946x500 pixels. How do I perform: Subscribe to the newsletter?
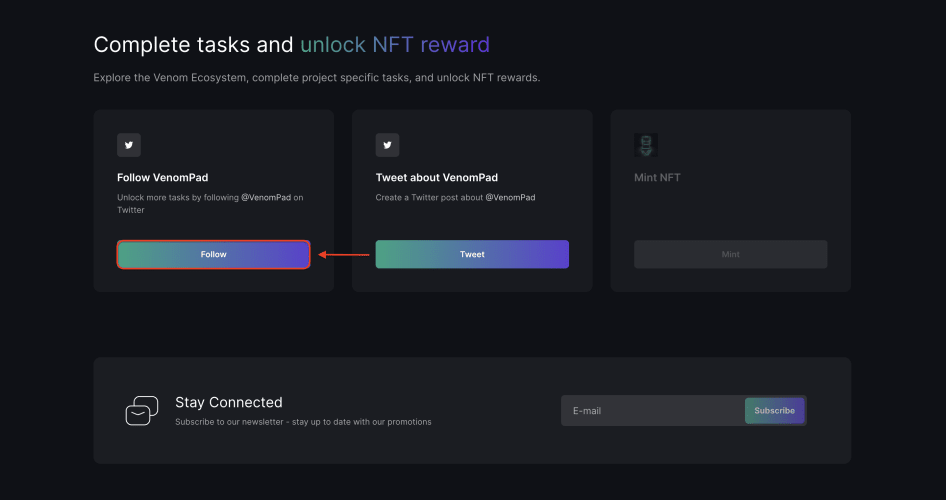pyautogui.click(x=774, y=411)
